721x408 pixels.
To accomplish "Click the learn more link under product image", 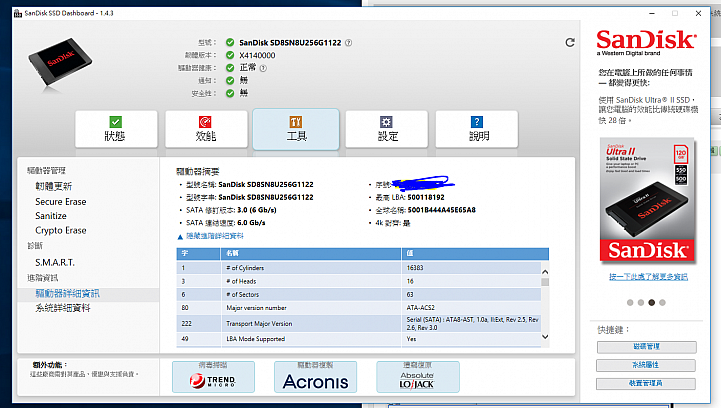I will click(648, 277).
